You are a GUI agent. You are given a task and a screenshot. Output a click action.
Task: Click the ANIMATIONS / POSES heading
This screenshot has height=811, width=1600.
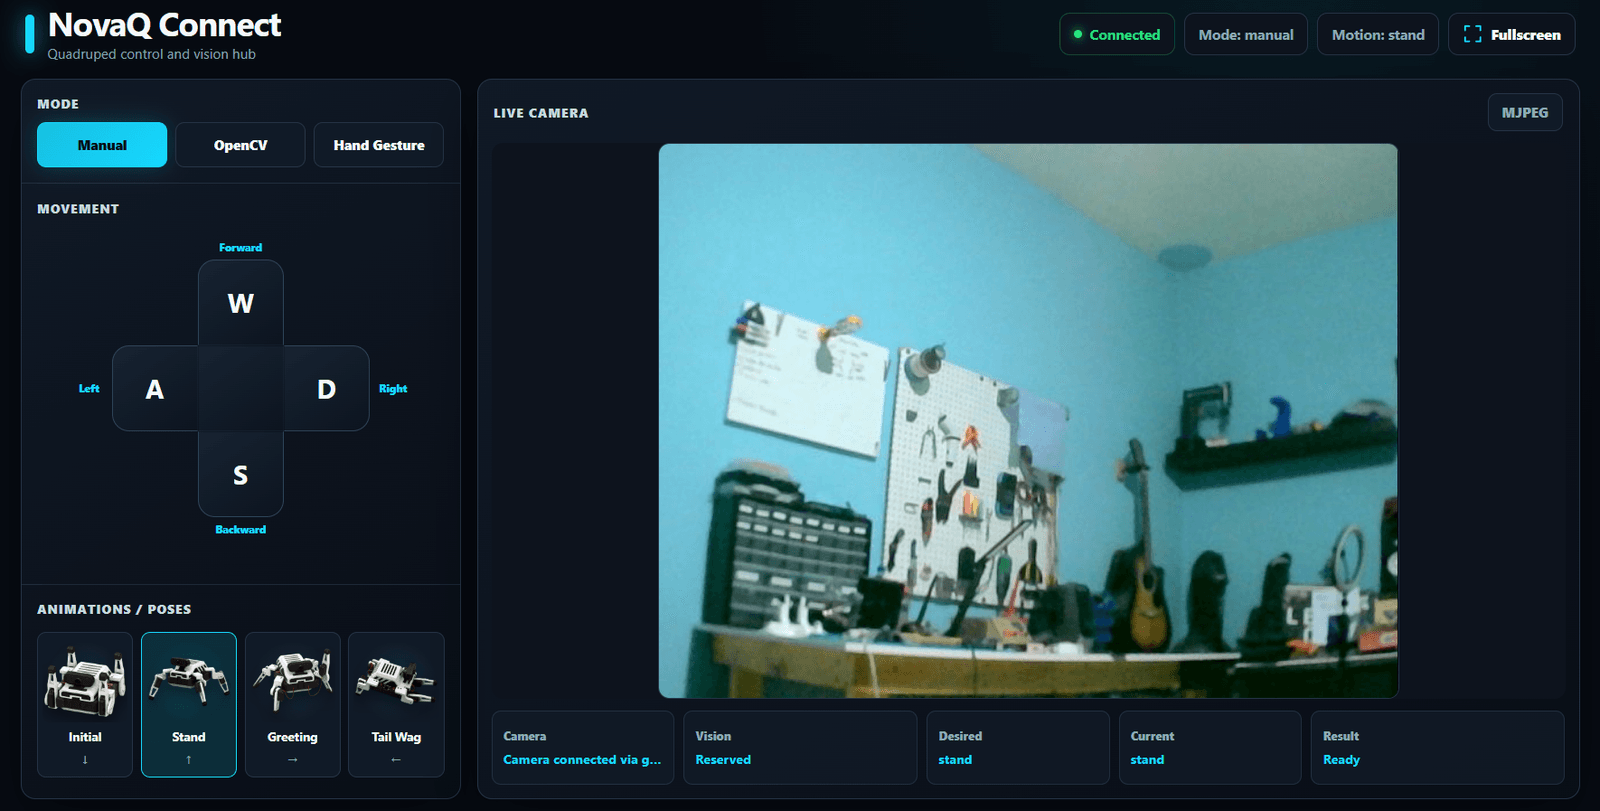tap(114, 609)
